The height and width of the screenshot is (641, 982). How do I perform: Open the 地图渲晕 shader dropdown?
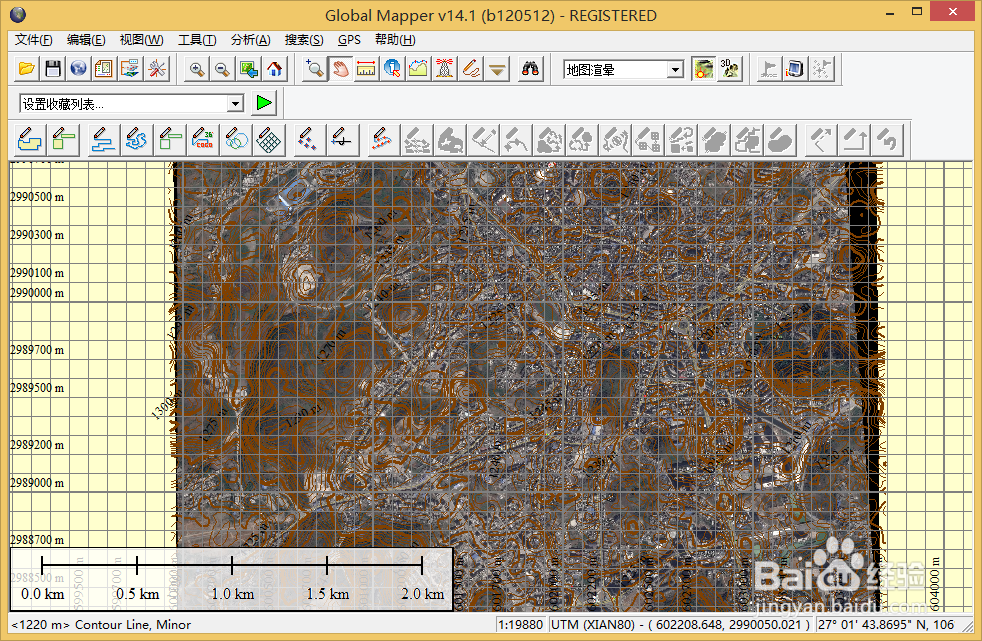pyautogui.click(x=674, y=69)
